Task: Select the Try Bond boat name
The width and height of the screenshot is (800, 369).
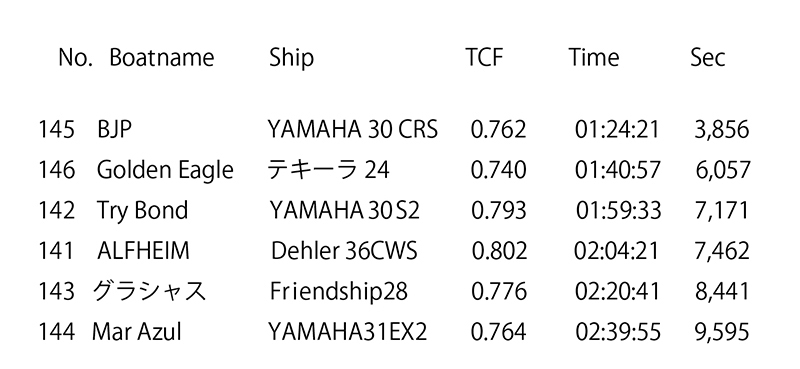Action: [142, 211]
